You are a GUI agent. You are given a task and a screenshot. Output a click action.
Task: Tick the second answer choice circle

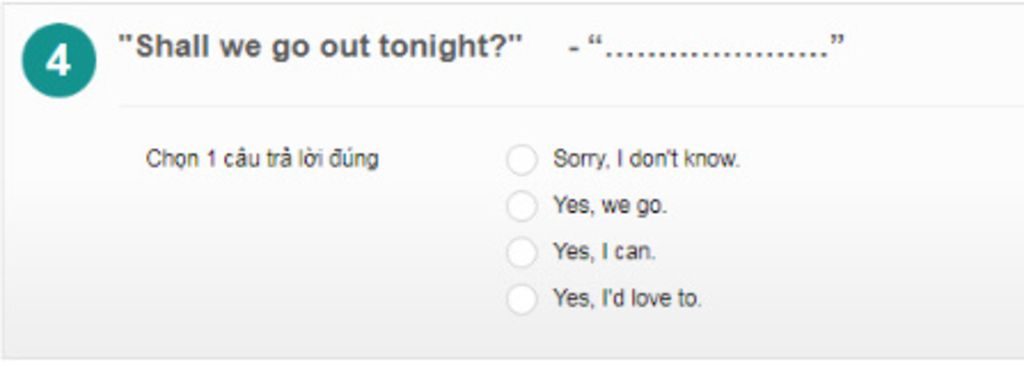[x=522, y=206]
